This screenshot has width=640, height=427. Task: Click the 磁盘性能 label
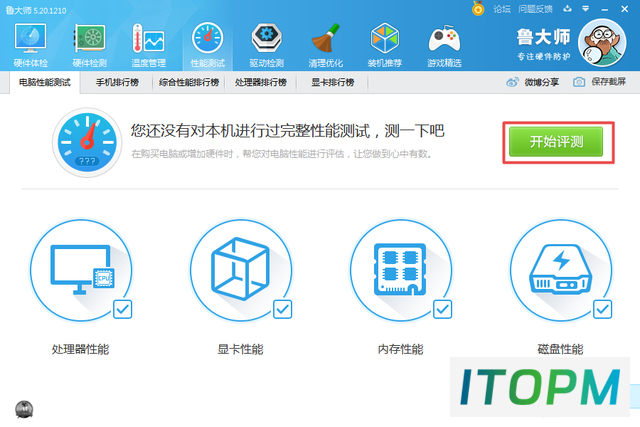click(560, 349)
